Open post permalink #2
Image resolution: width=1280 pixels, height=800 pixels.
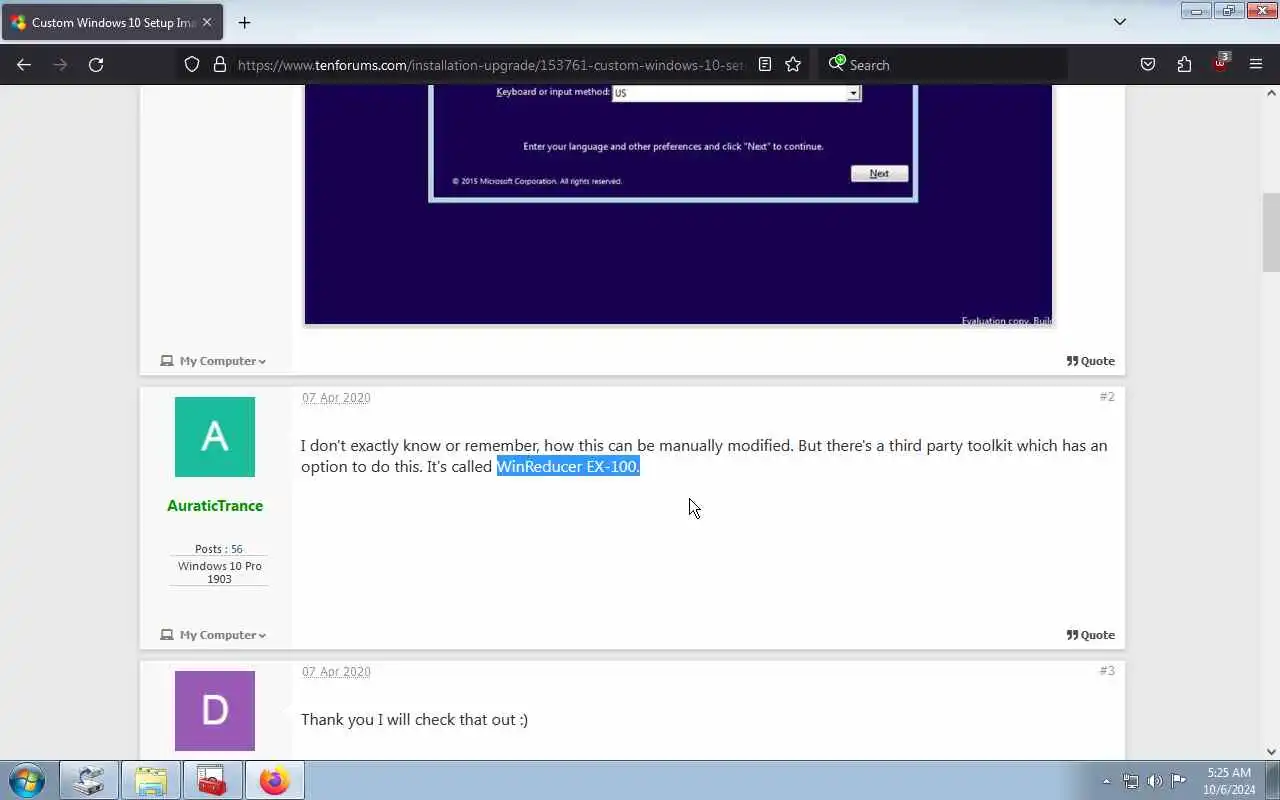(x=1107, y=397)
